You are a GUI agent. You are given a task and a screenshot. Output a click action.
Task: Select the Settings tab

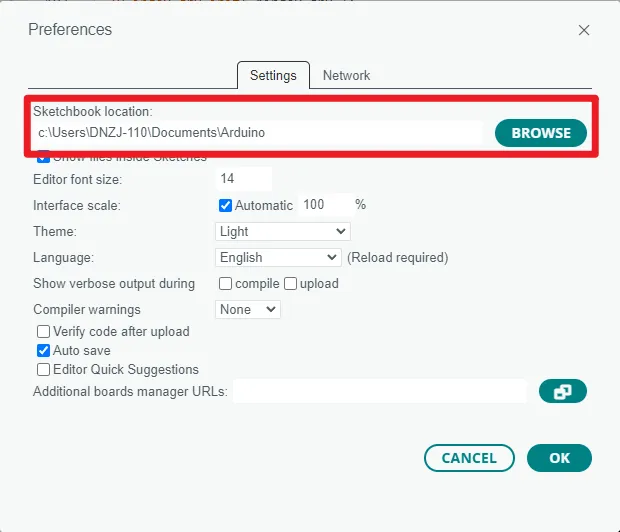[273, 75]
